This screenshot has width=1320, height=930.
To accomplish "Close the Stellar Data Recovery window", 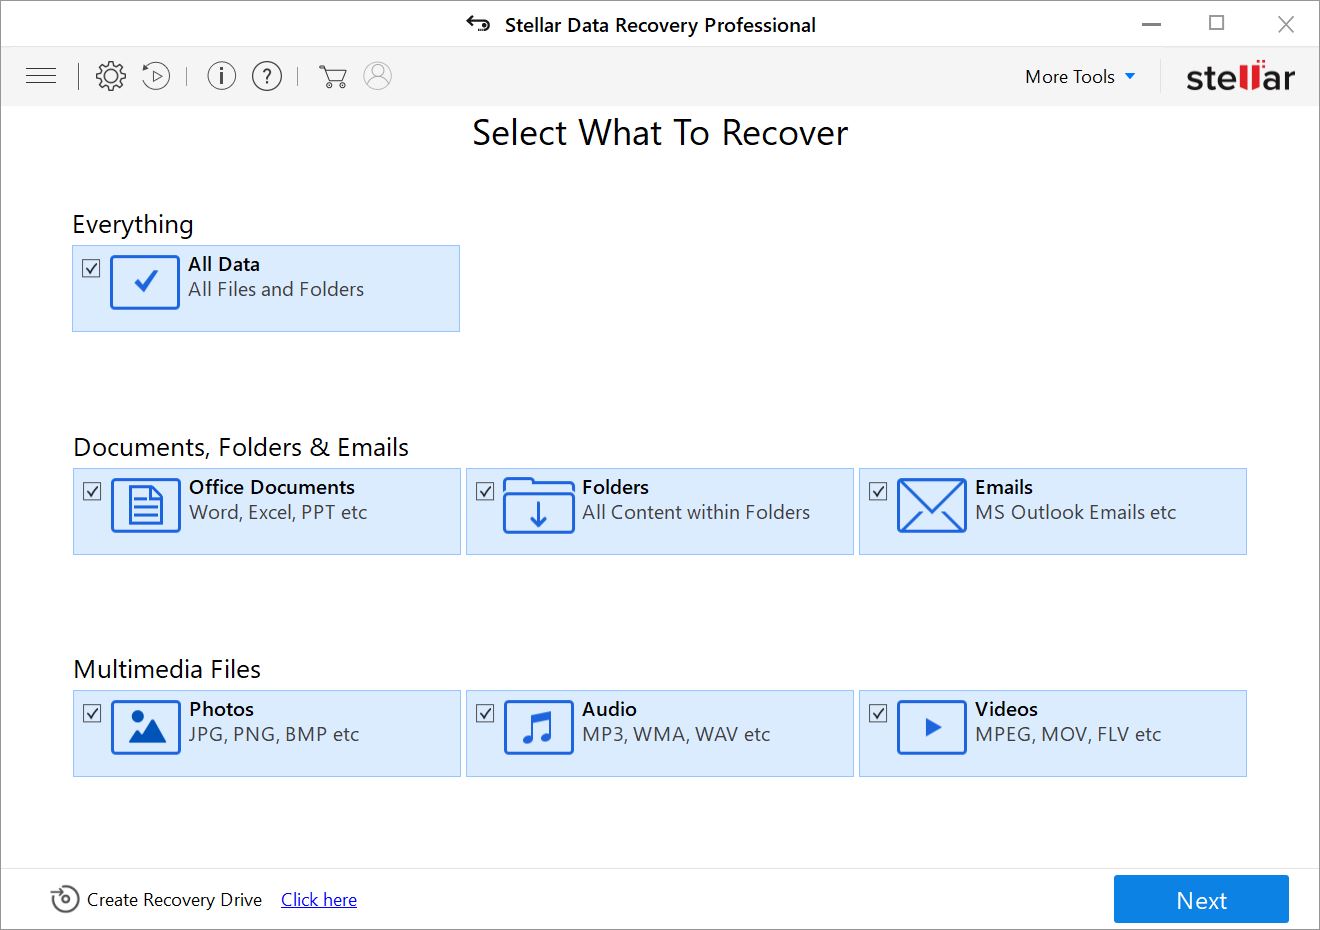I will tap(1286, 24).
